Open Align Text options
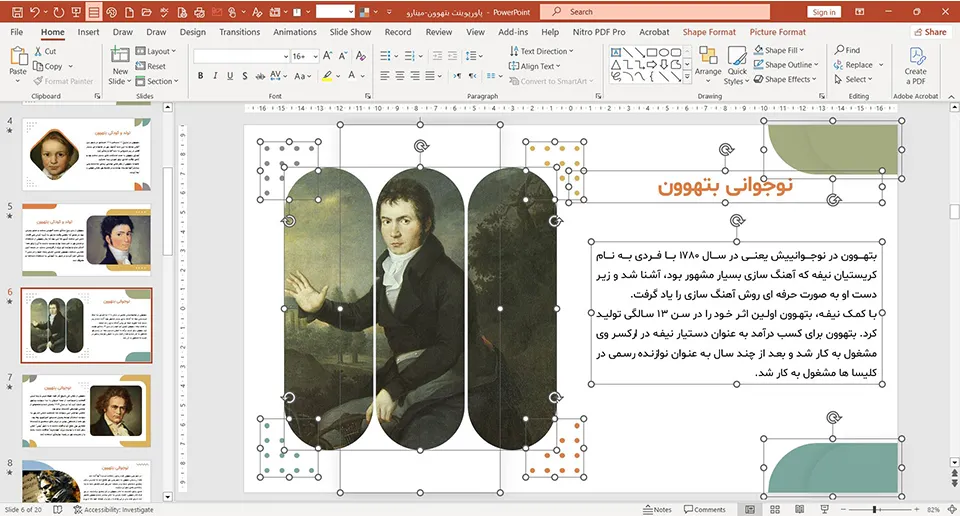Screen dimensions: 960x516 (x=534, y=66)
